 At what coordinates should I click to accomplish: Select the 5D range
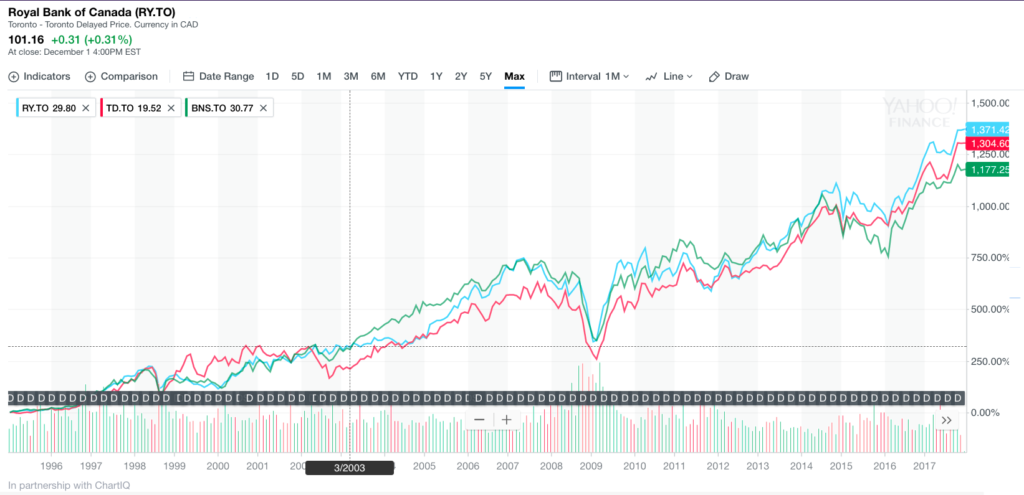pos(298,76)
